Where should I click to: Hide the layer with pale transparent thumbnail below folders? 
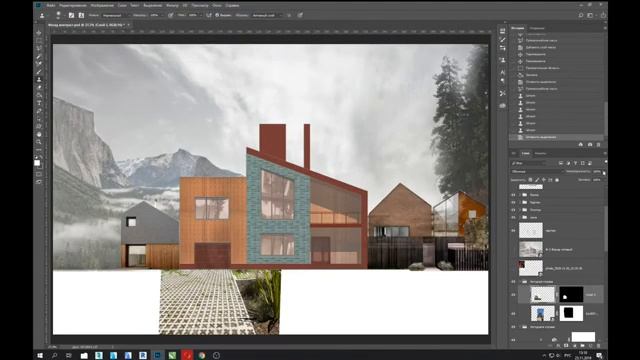(x=513, y=231)
